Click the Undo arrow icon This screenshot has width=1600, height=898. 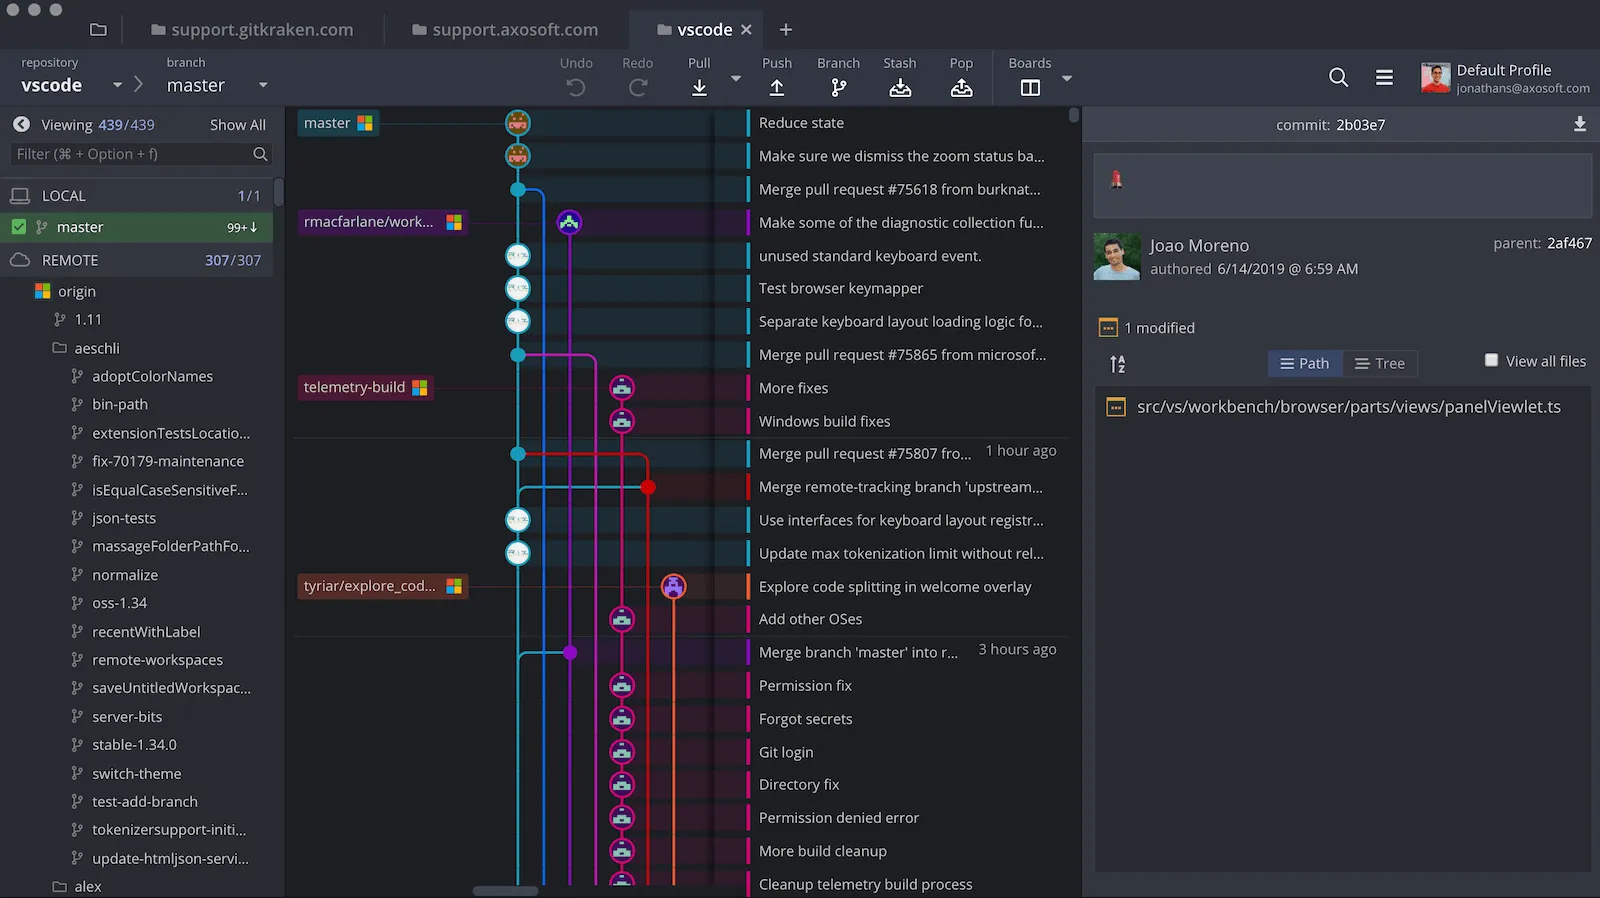click(x=575, y=88)
